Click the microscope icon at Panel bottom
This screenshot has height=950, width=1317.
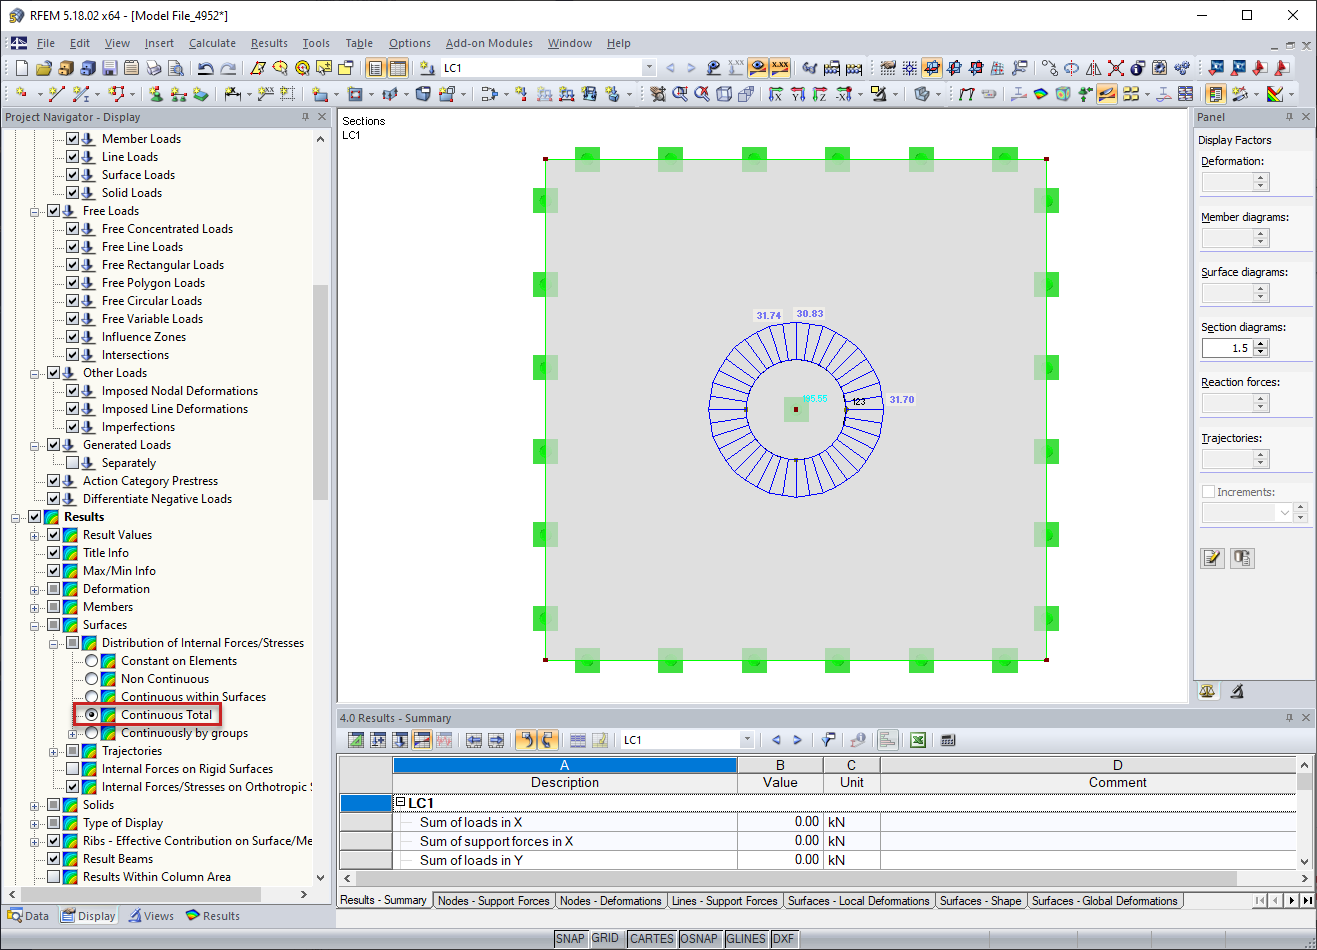click(x=1237, y=691)
